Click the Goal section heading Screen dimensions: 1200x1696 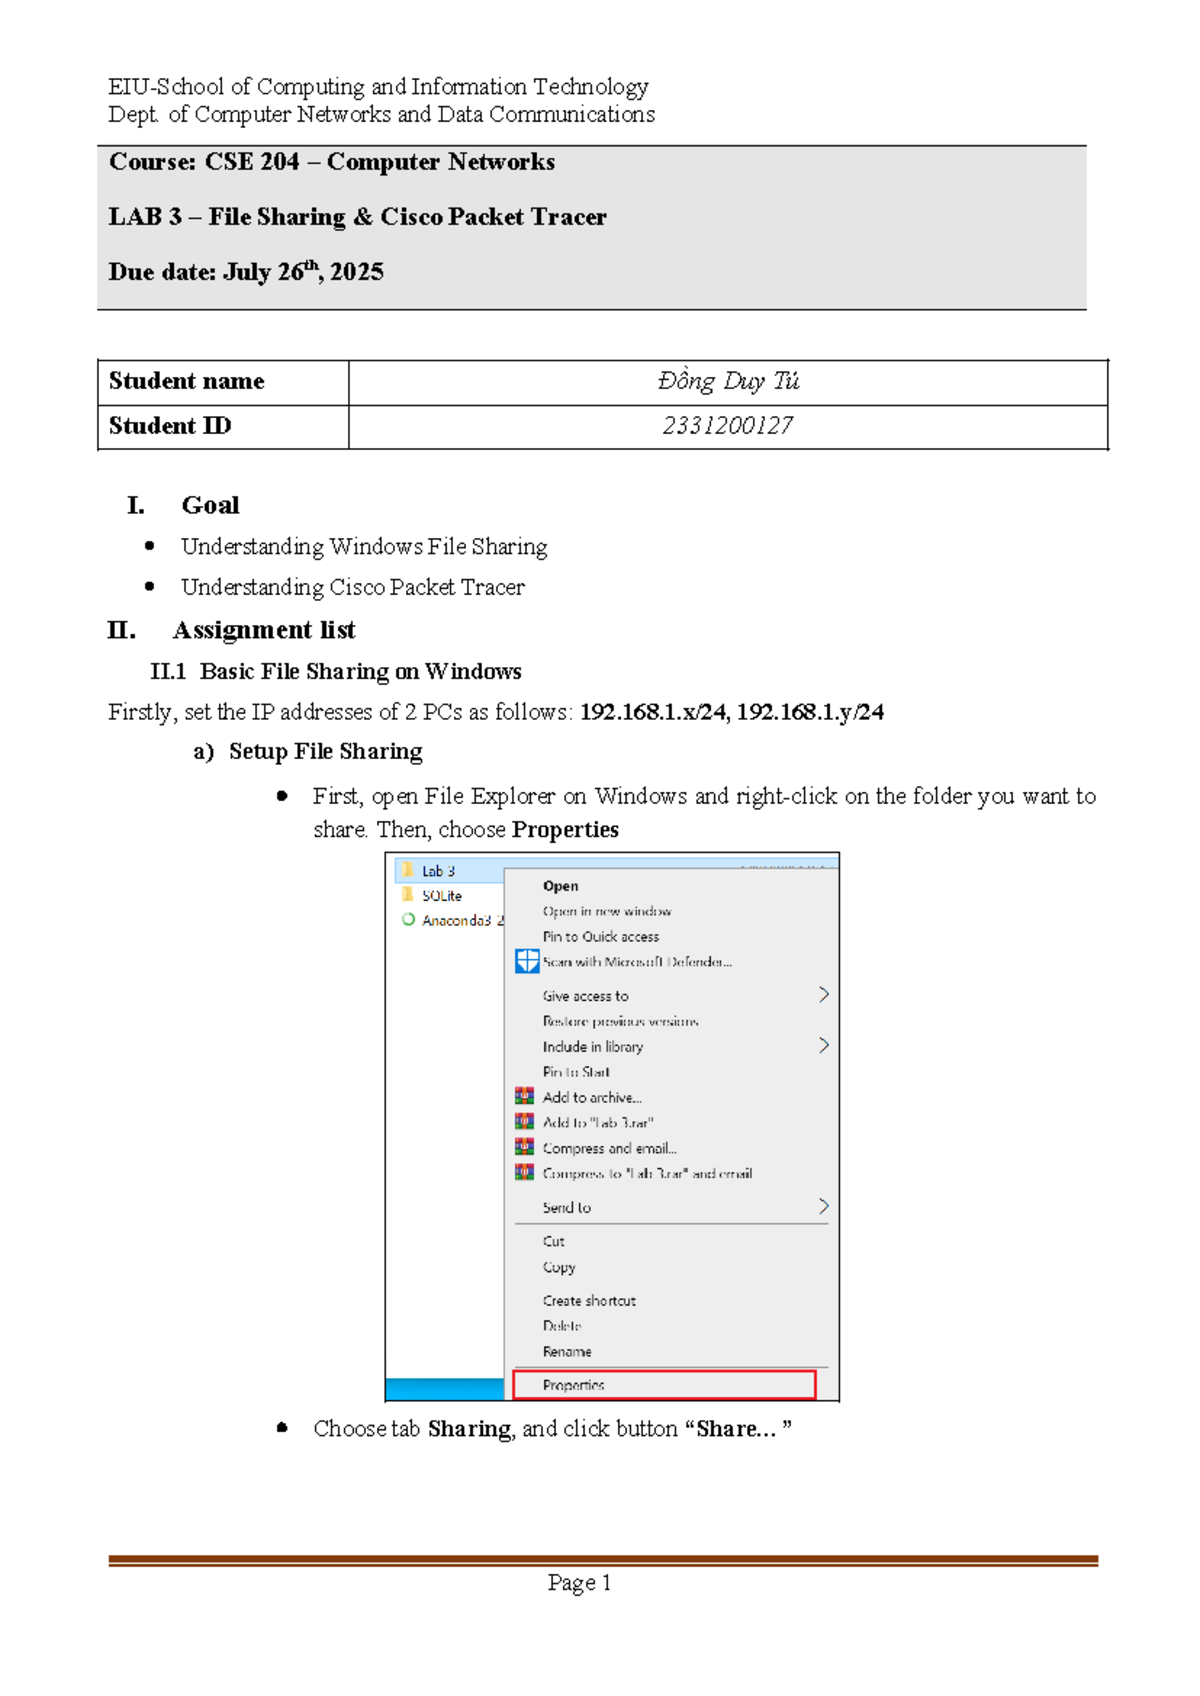[210, 505]
